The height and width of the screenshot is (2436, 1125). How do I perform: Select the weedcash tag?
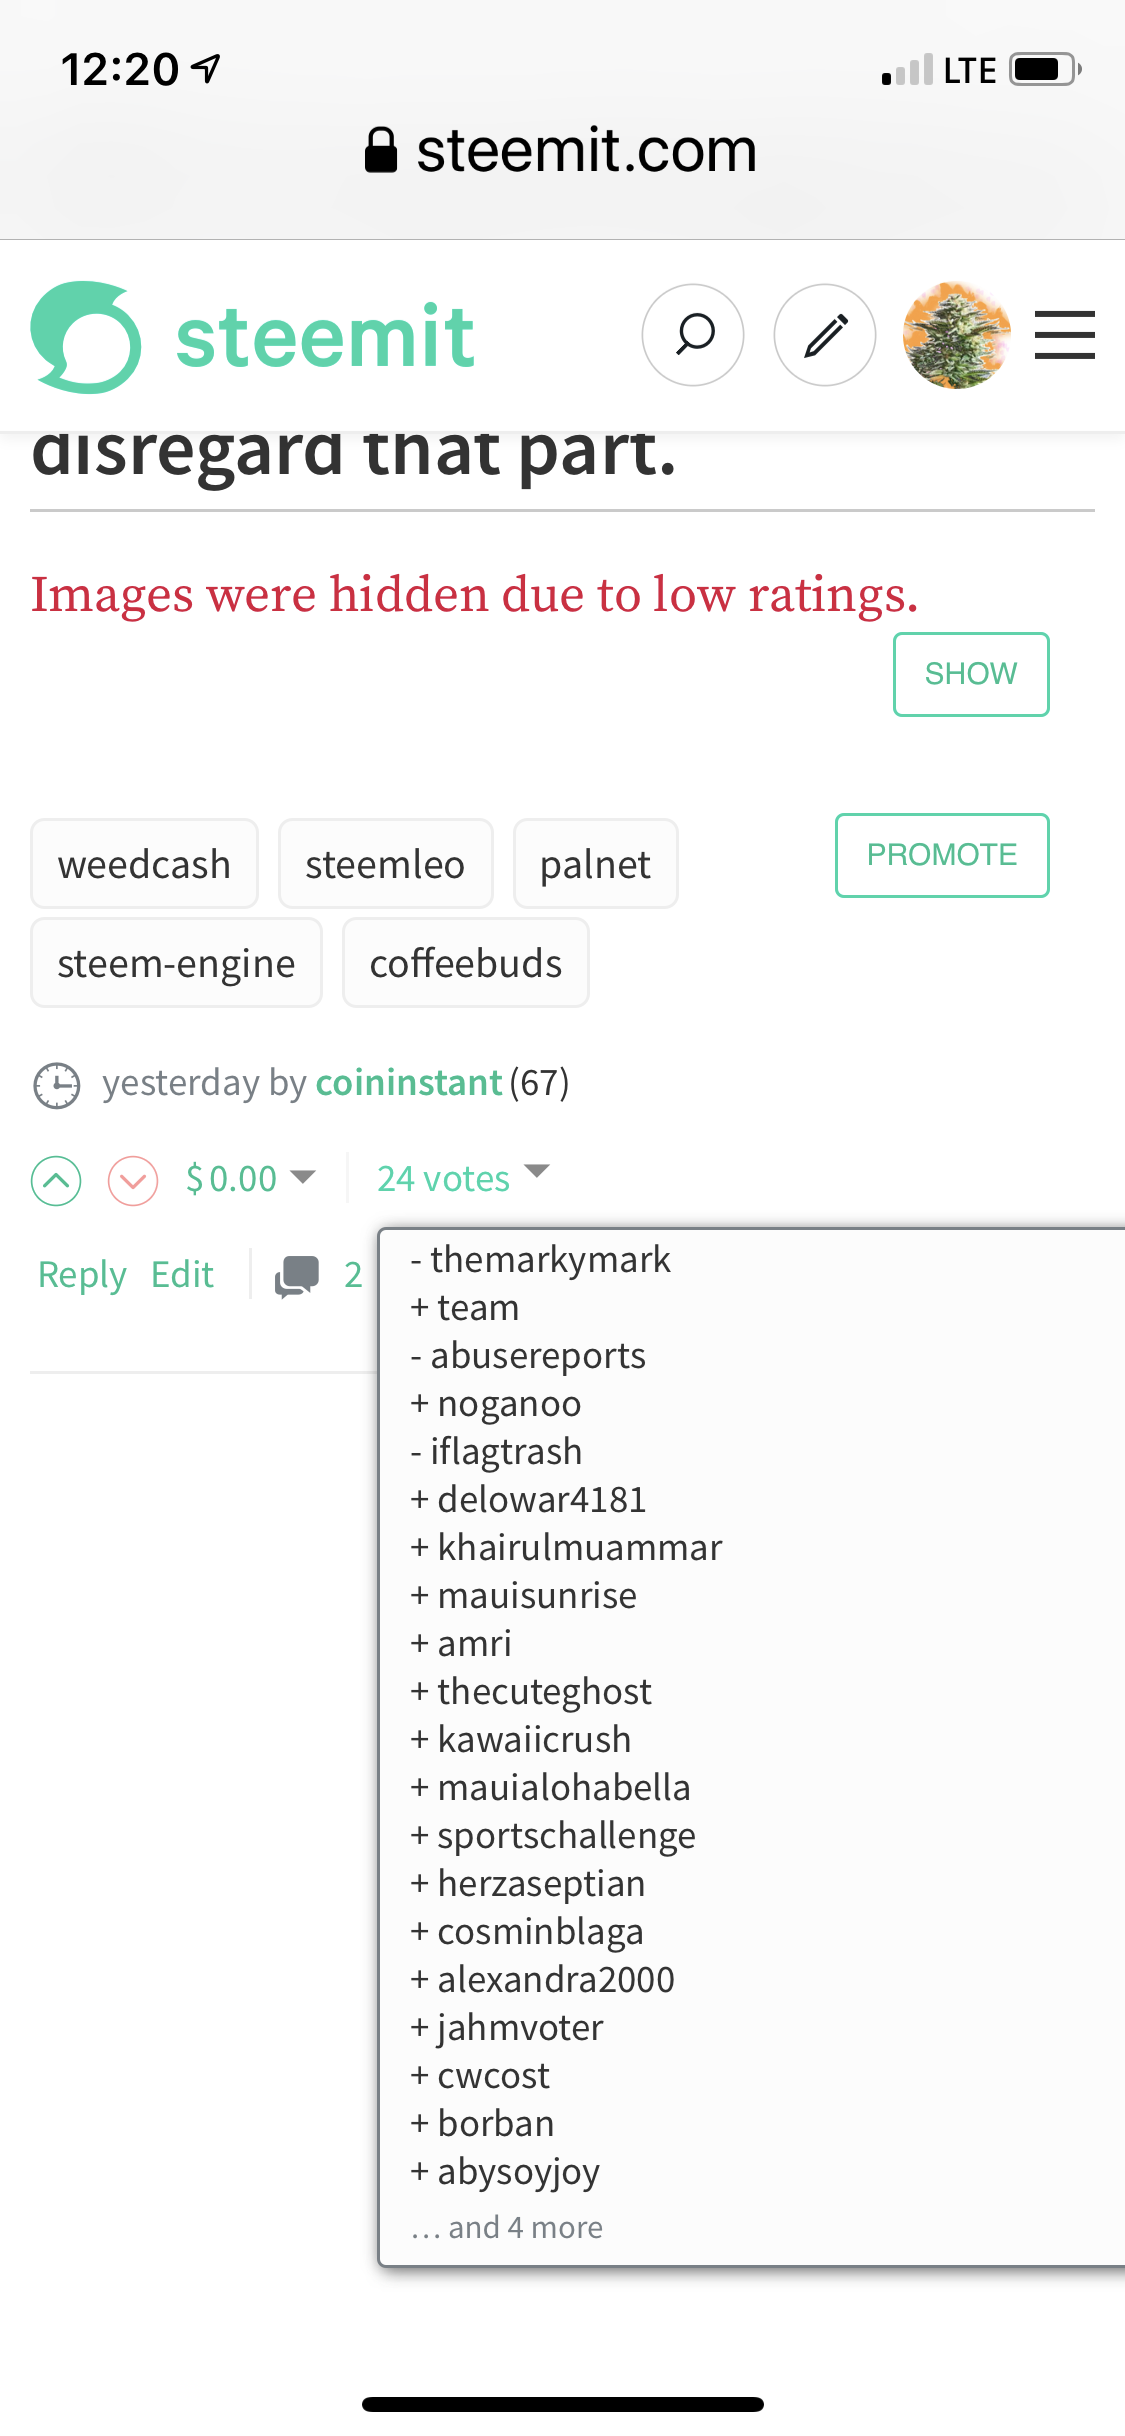(x=144, y=864)
